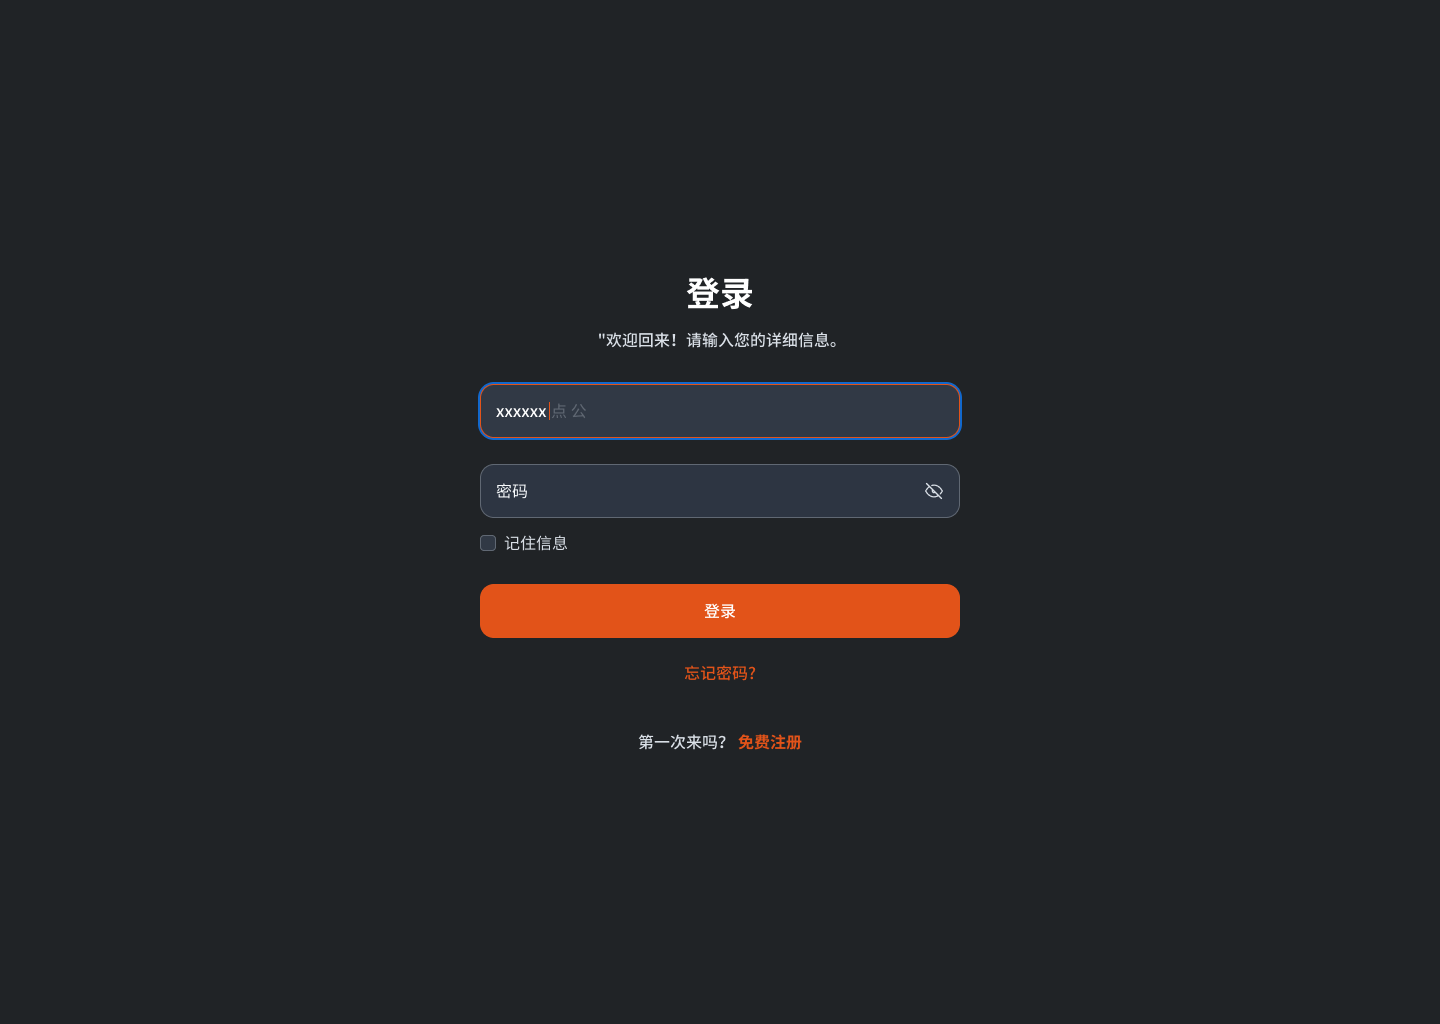Click the 记住信息 label text
The image size is (1440, 1024).
pyautogui.click(x=536, y=543)
